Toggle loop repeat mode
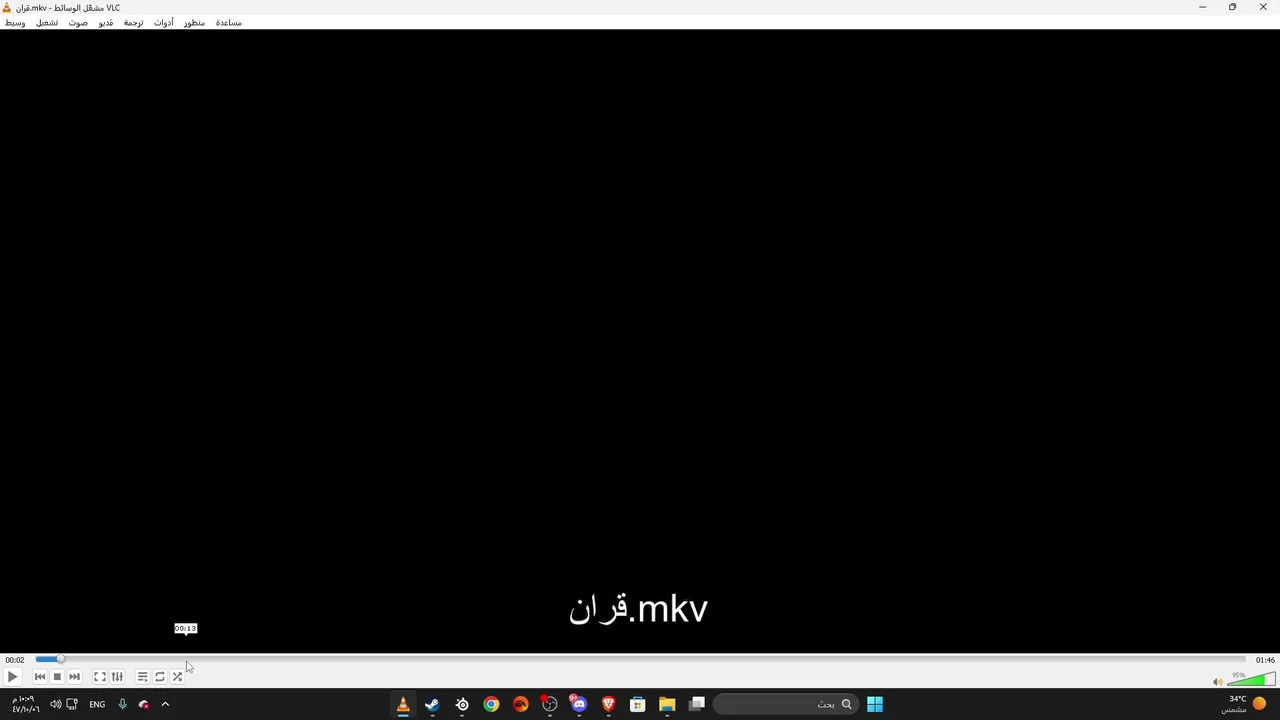This screenshot has height=720, width=1280. pyautogui.click(x=160, y=677)
